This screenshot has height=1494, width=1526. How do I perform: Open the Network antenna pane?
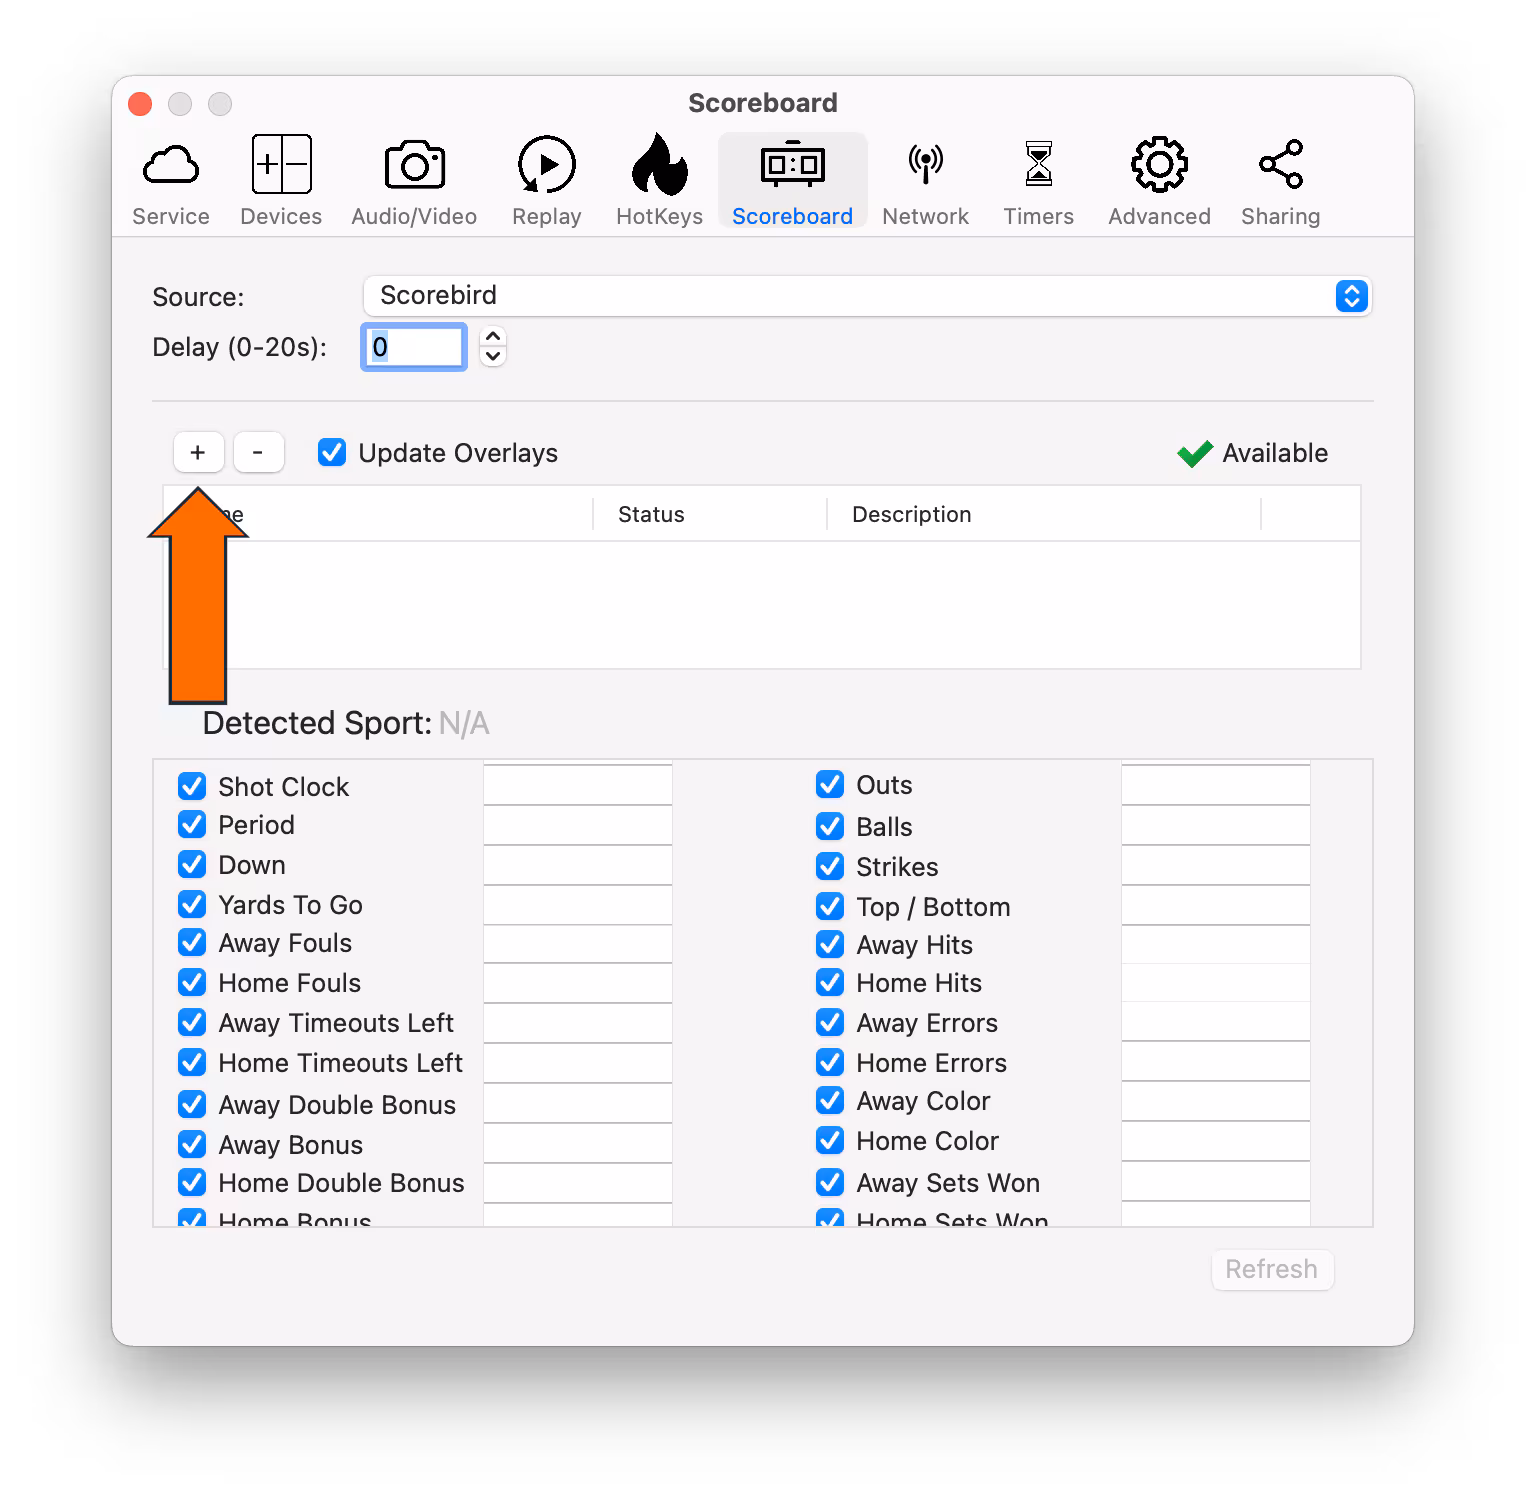pyautogui.click(x=925, y=183)
